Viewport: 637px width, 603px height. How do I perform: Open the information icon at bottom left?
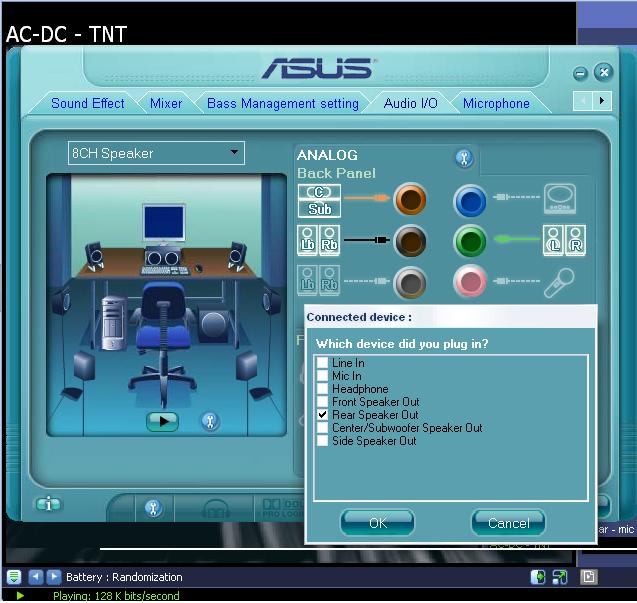click(48, 505)
